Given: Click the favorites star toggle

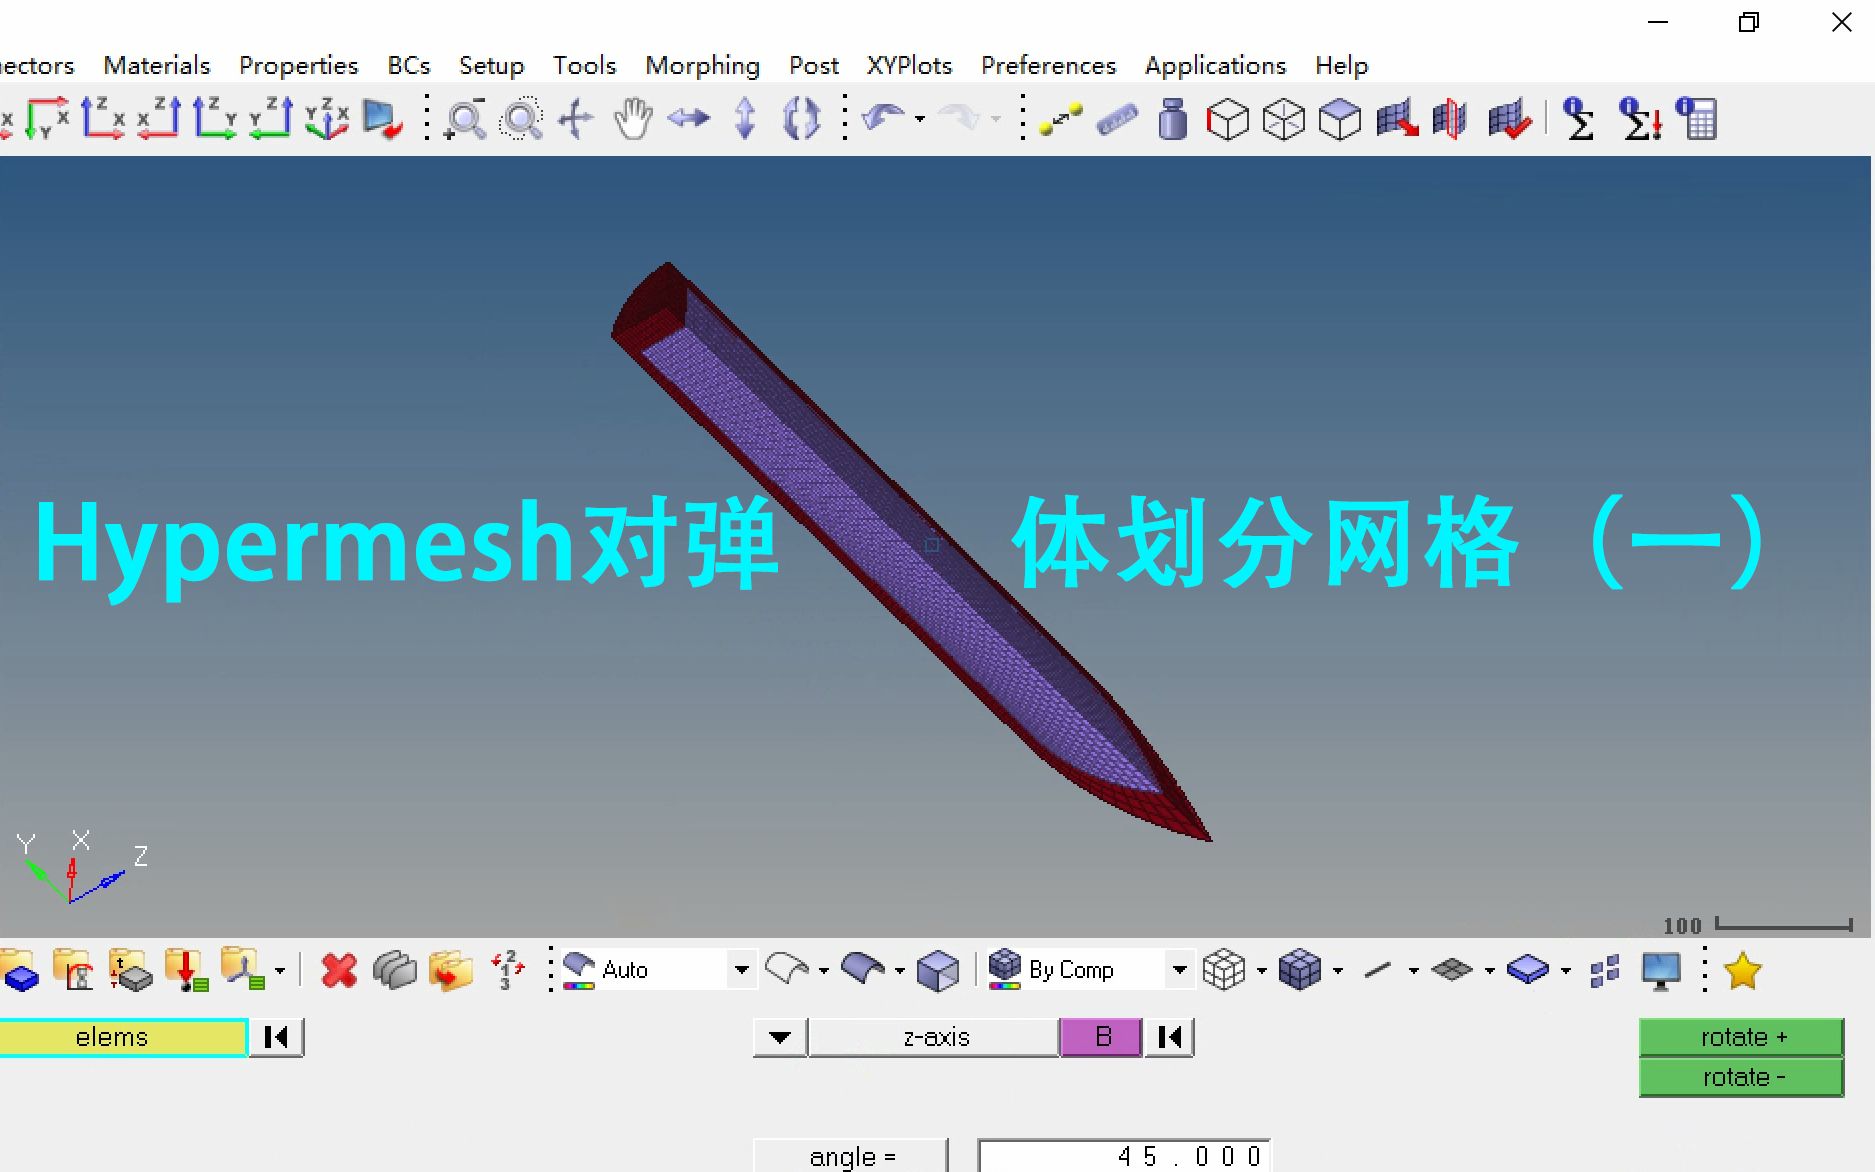Looking at the screenshot, I should (1742, 970).
